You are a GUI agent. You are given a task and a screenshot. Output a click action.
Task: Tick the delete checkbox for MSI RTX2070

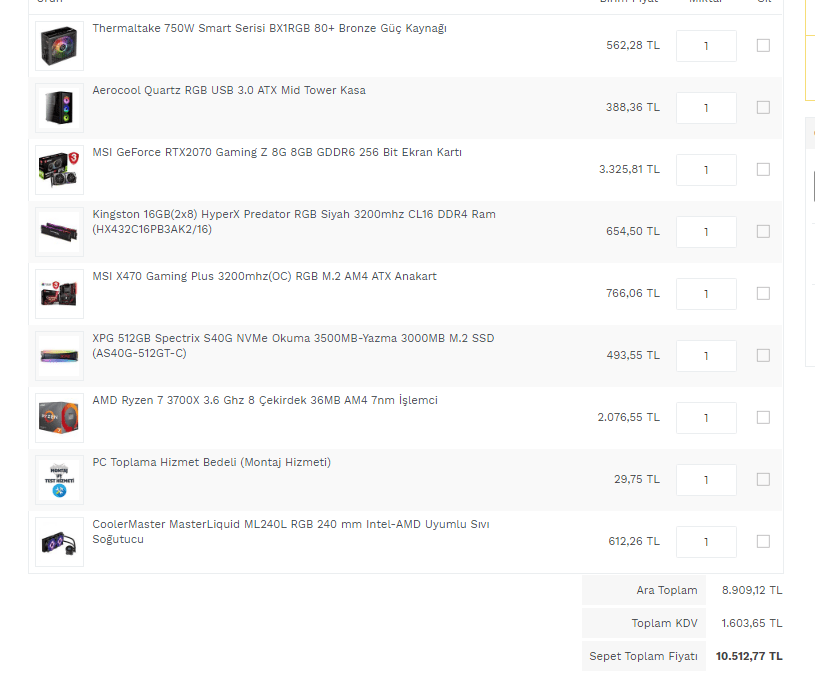[x=763, y=169]
